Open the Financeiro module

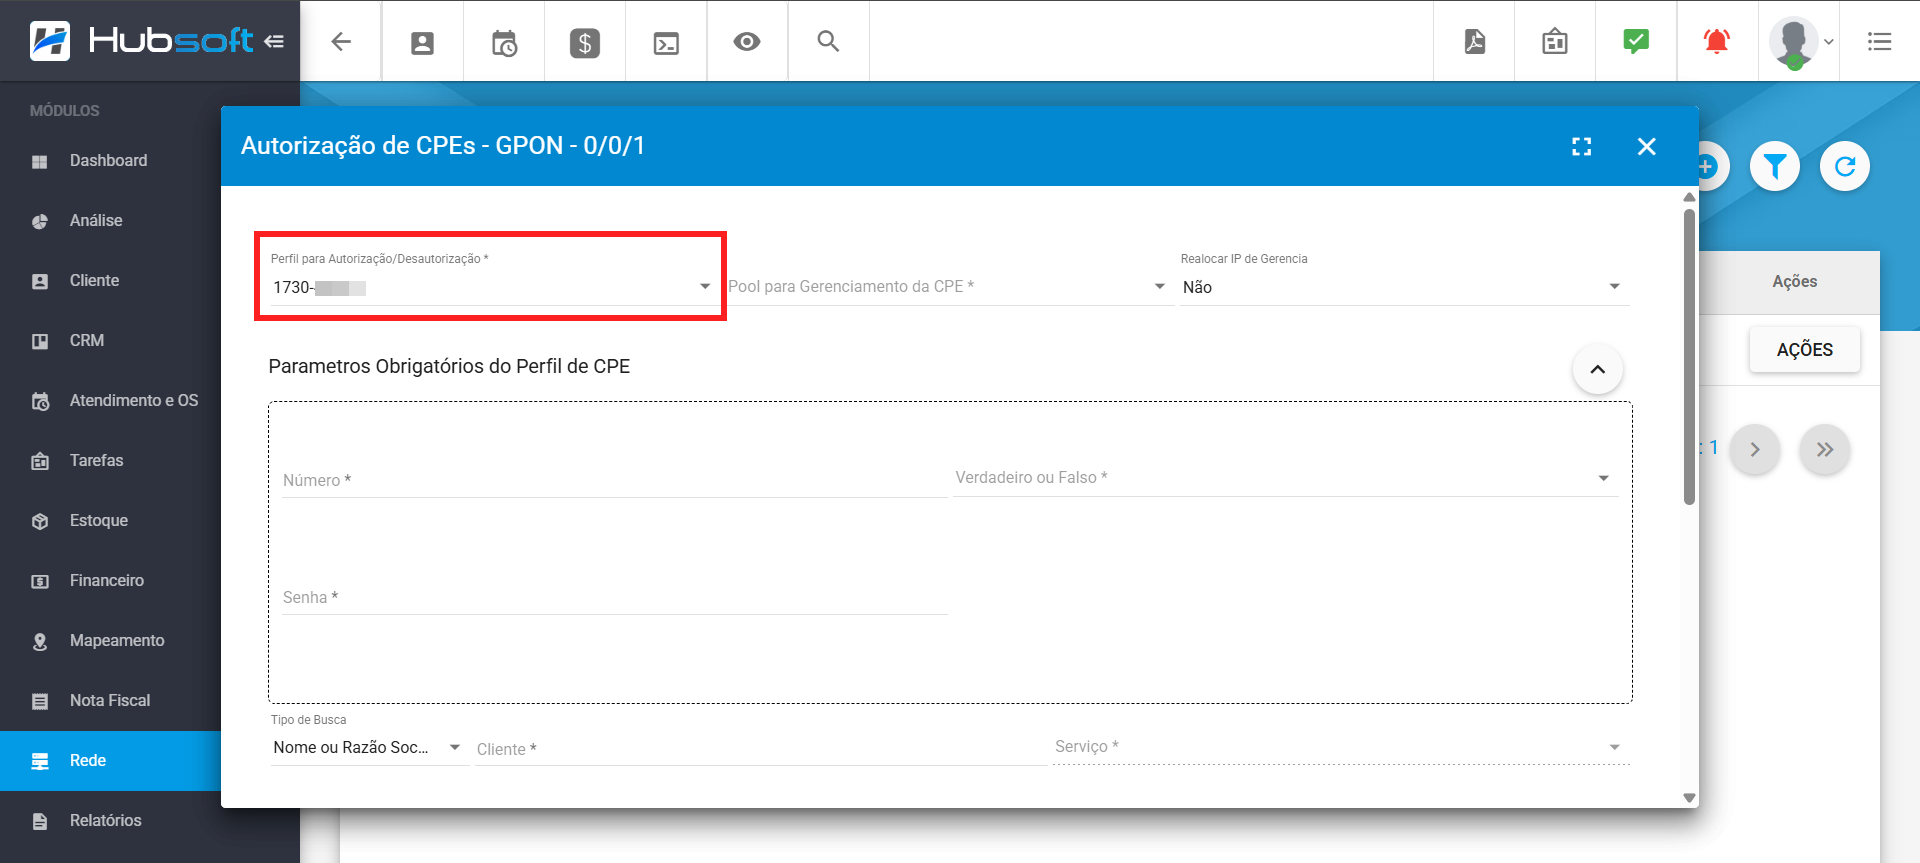(x=110, y=581)
